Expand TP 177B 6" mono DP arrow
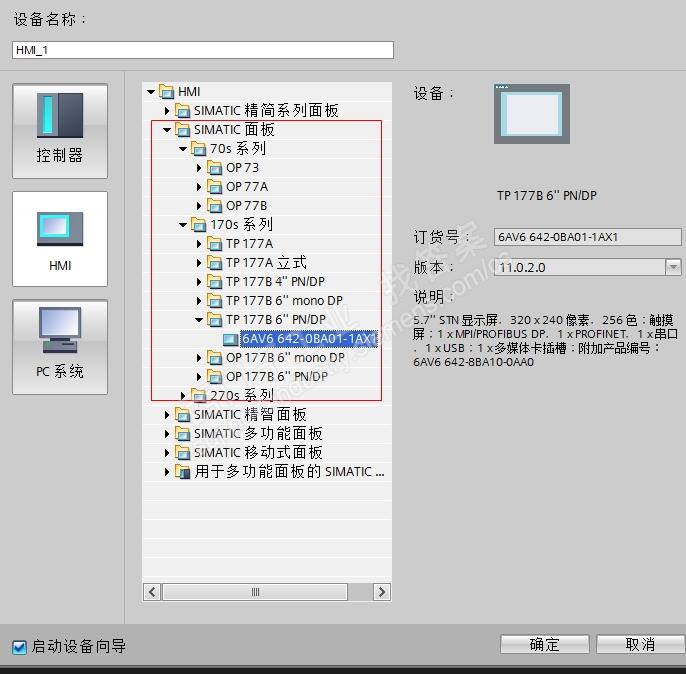This screenshot has width=686, height=674. point(199,301)
